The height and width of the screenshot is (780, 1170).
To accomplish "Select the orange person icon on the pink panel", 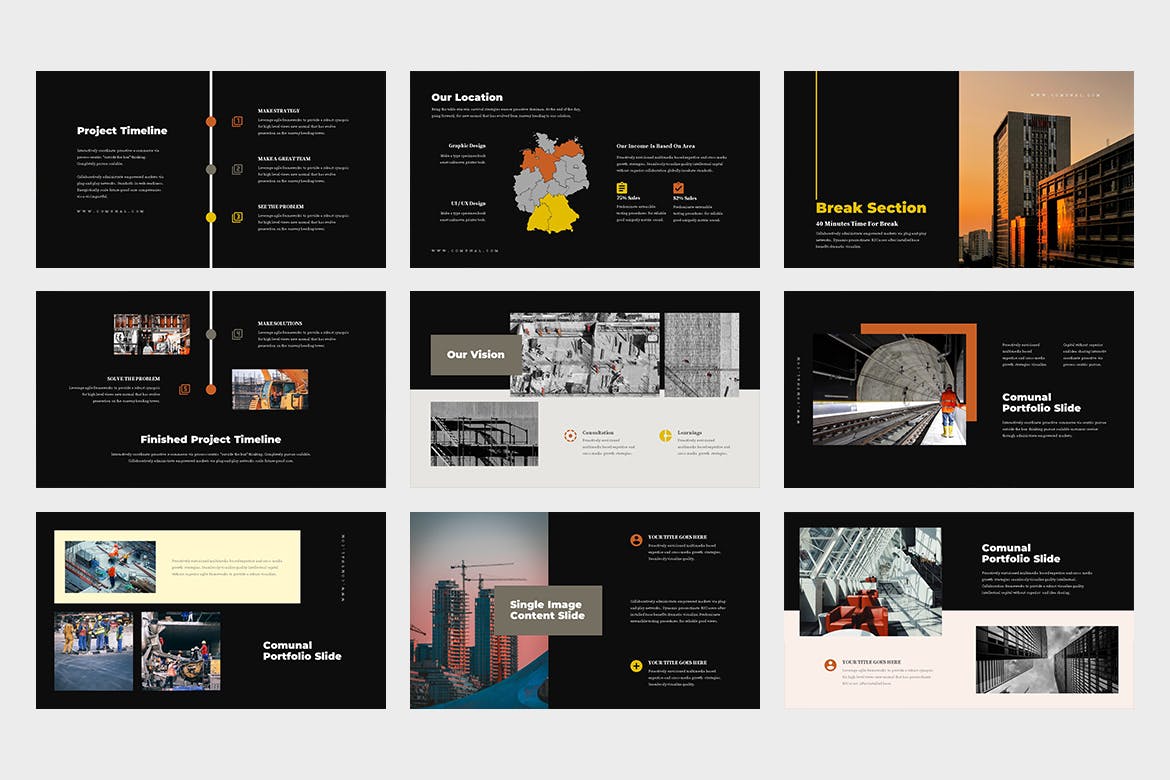I will pyautogui.click(x=830, y=665).
